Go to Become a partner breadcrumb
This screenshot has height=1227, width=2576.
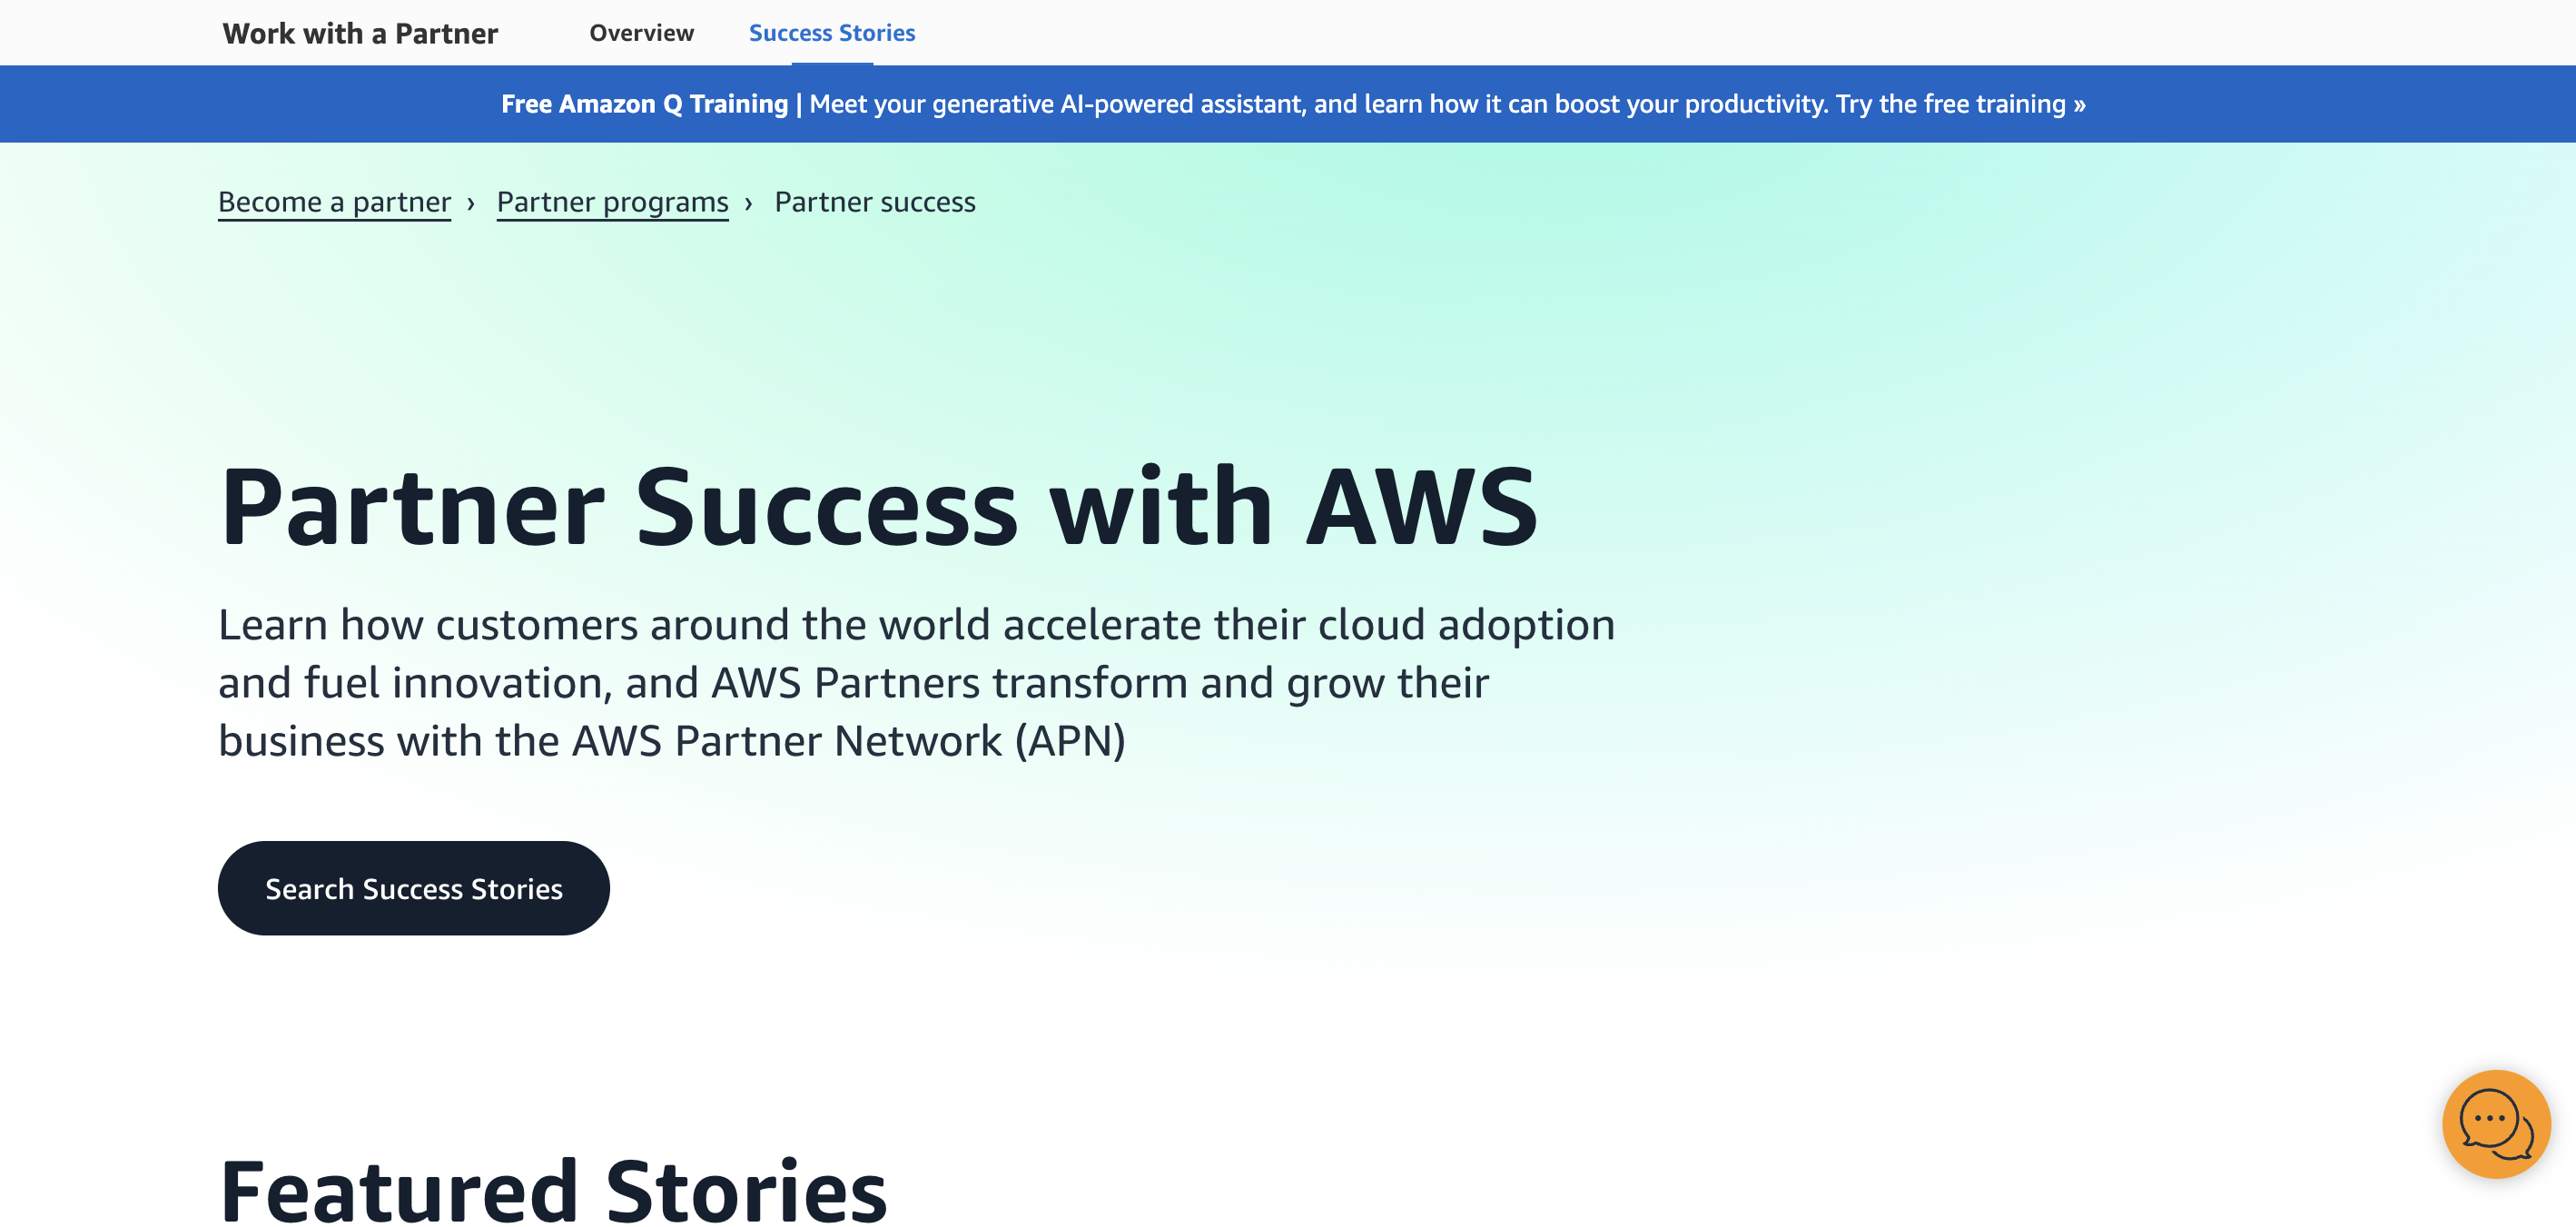tap(334, 202)
